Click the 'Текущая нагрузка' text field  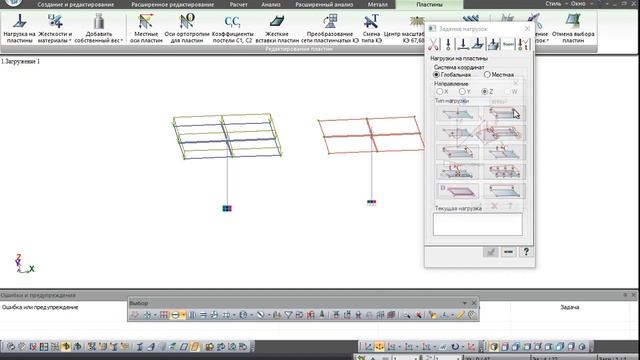tap(478, 224)
